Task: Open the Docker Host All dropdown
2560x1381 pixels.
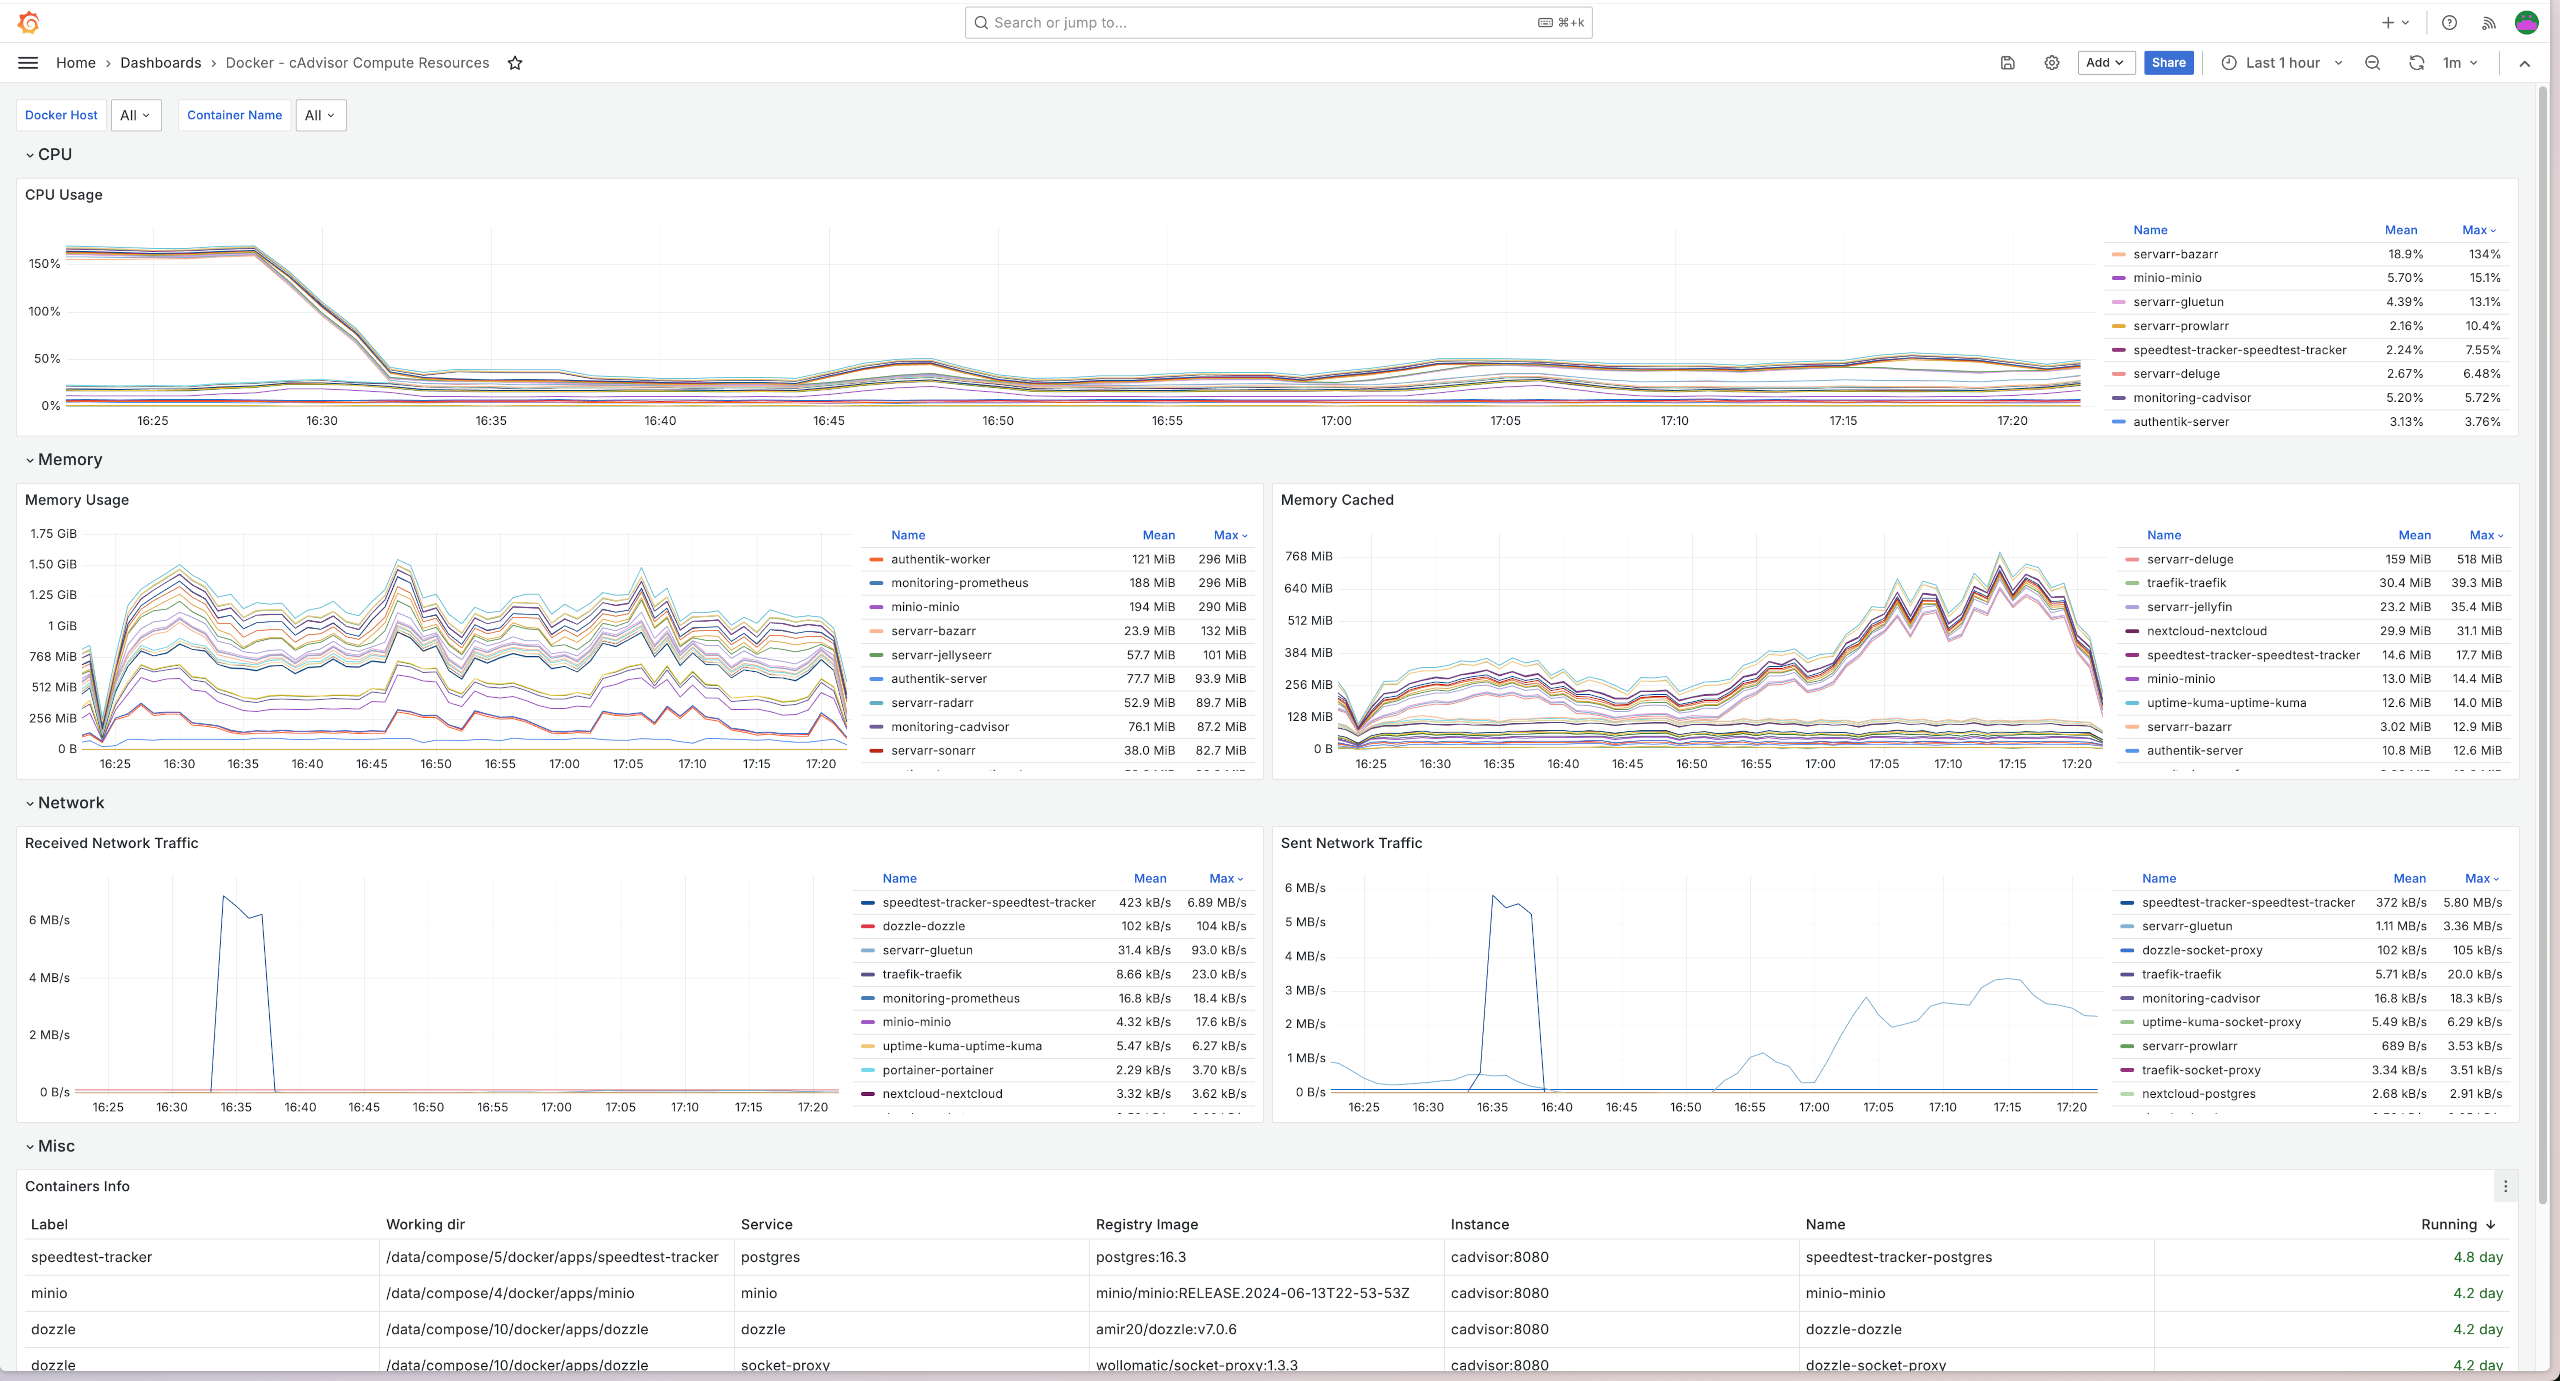Action: (x=135, y=115)
